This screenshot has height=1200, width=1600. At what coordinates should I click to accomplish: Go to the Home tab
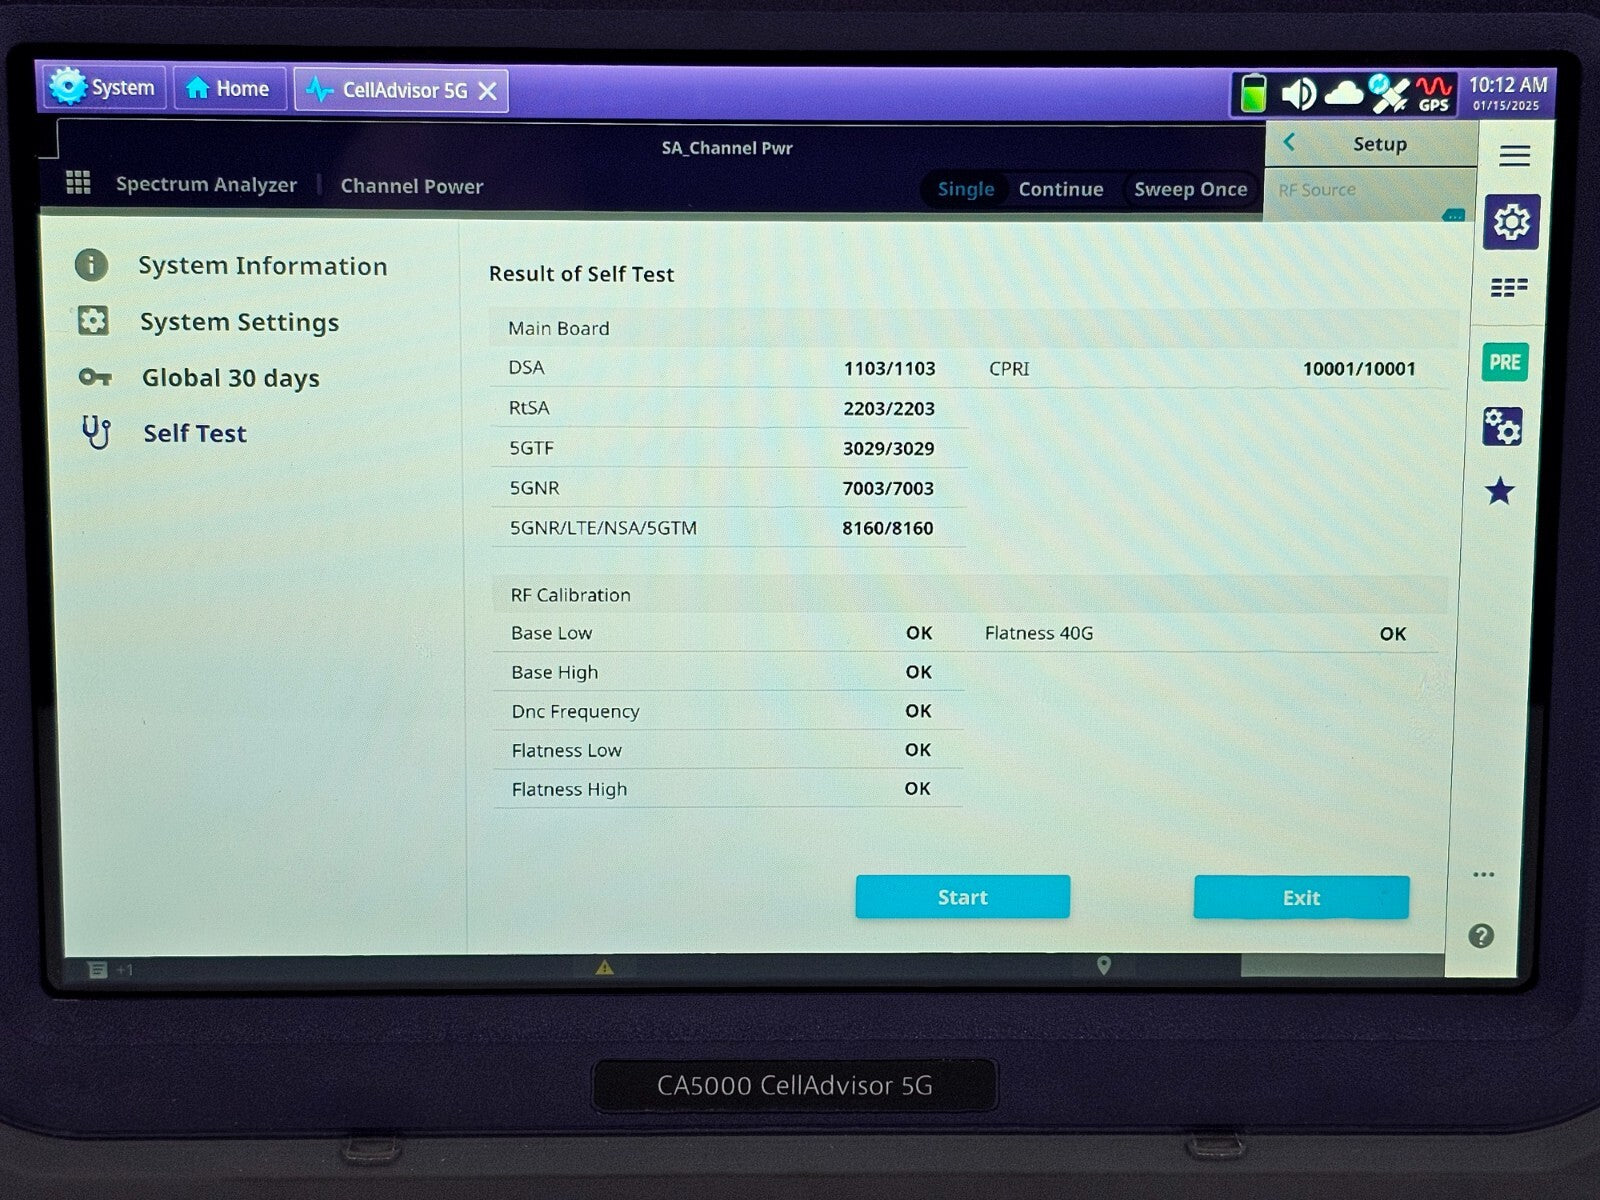[x=229, y=88]
